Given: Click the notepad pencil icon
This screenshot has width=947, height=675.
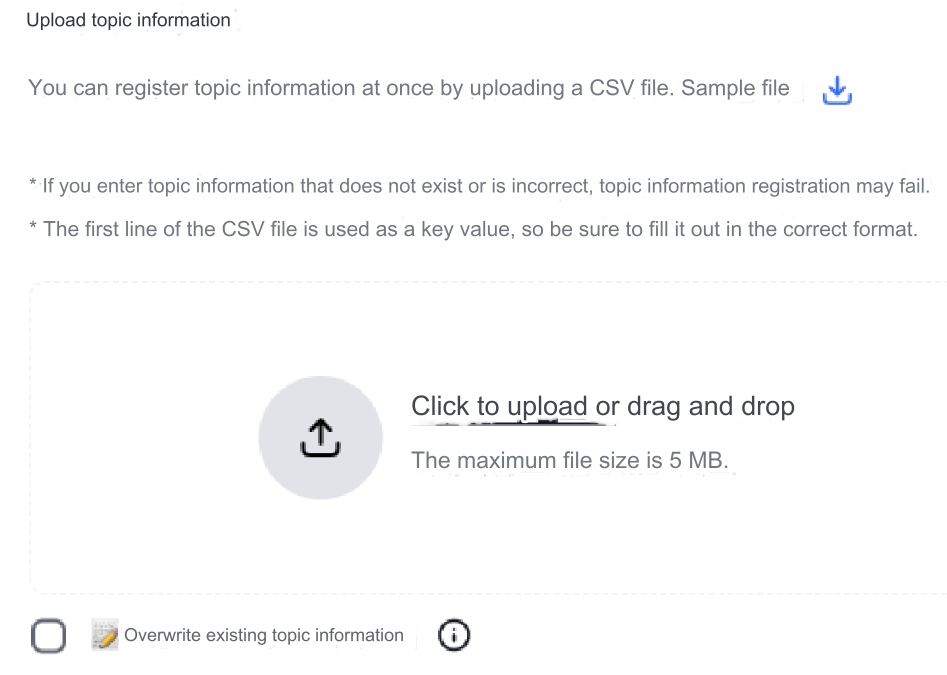Looking at the screenshot, I should pos(105,635).
